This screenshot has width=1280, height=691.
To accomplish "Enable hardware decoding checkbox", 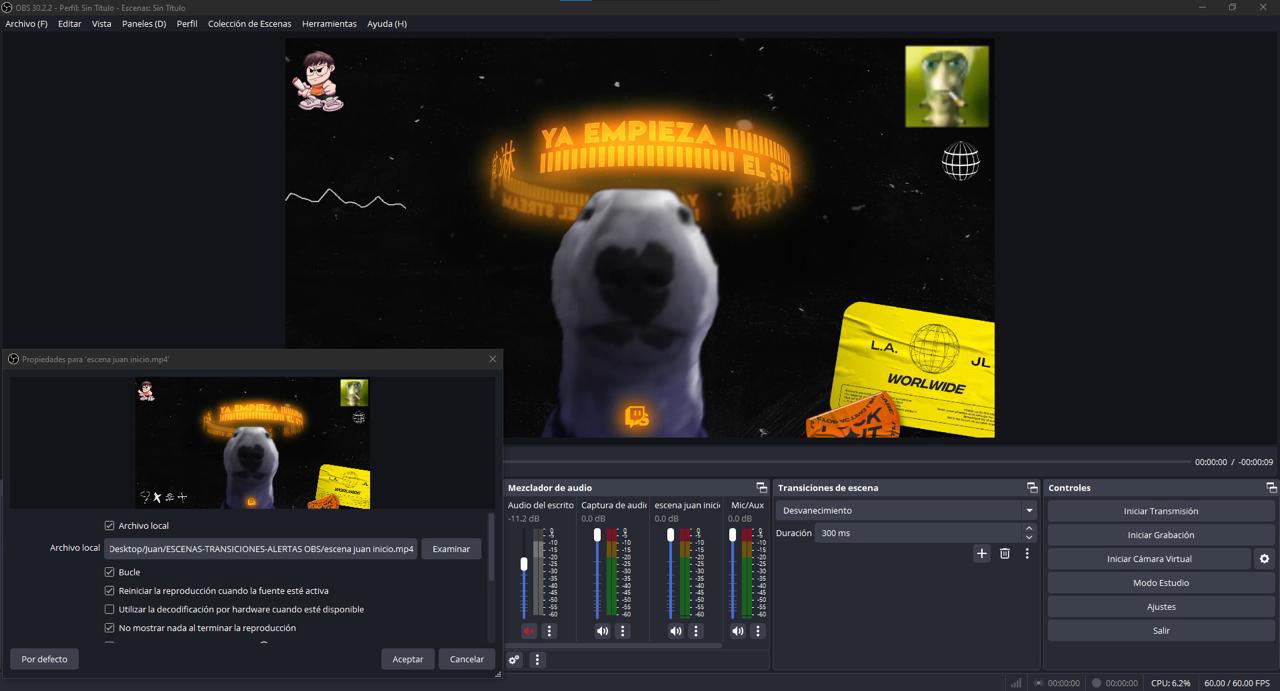I will (110, 610).
